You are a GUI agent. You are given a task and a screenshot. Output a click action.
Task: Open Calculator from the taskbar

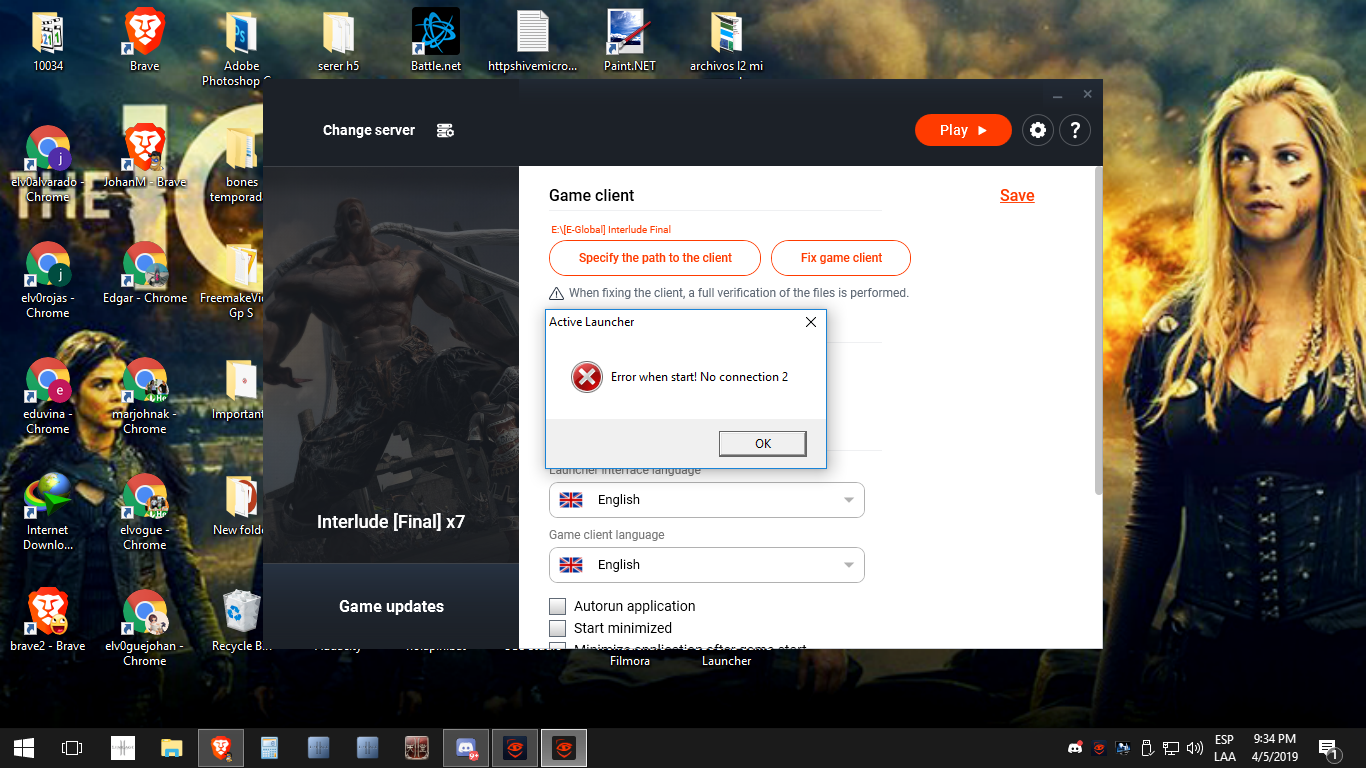[x=269, y=747]
